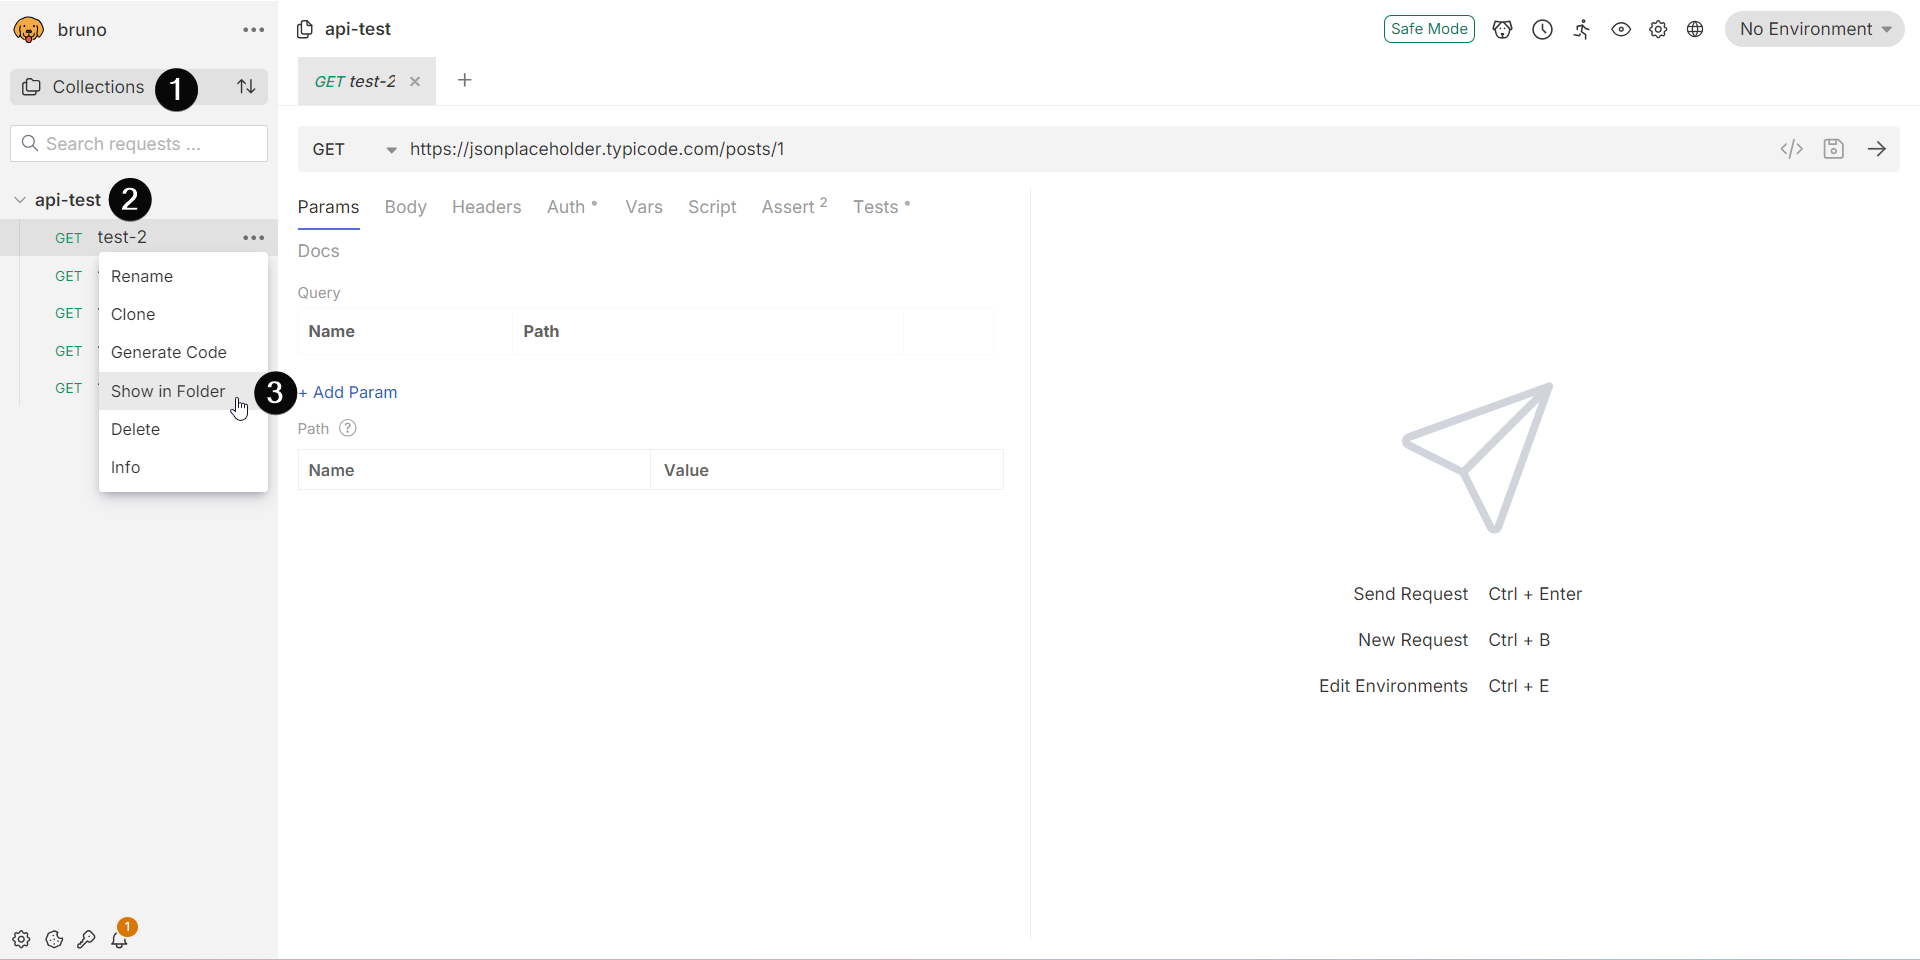Click the Add Param link

pyautogui.click(x=349, y=392)
